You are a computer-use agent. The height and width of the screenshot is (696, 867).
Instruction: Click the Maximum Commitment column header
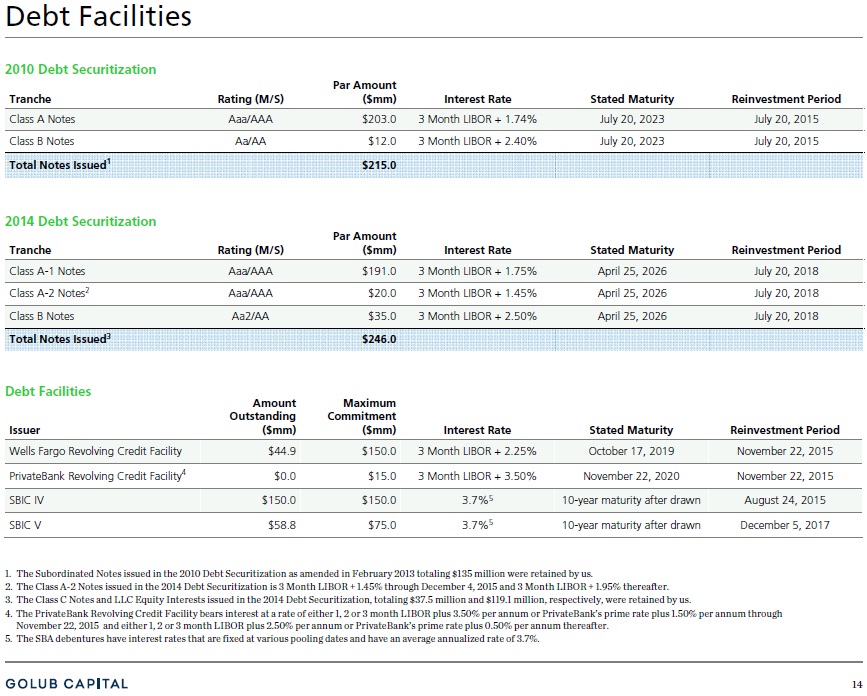(x=362, y=416)
